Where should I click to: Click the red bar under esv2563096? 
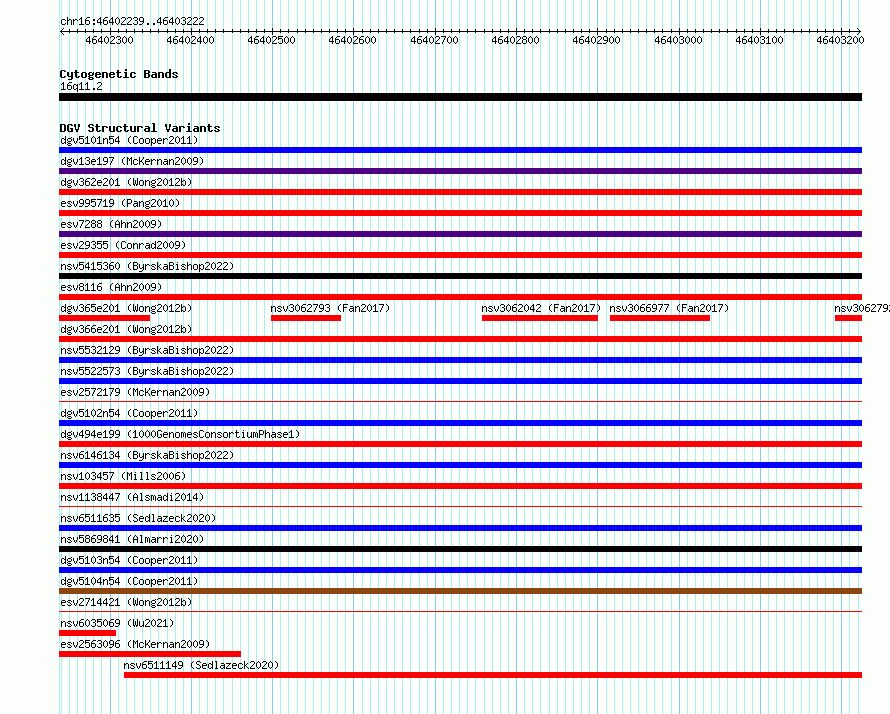click(x=150, y=654)
